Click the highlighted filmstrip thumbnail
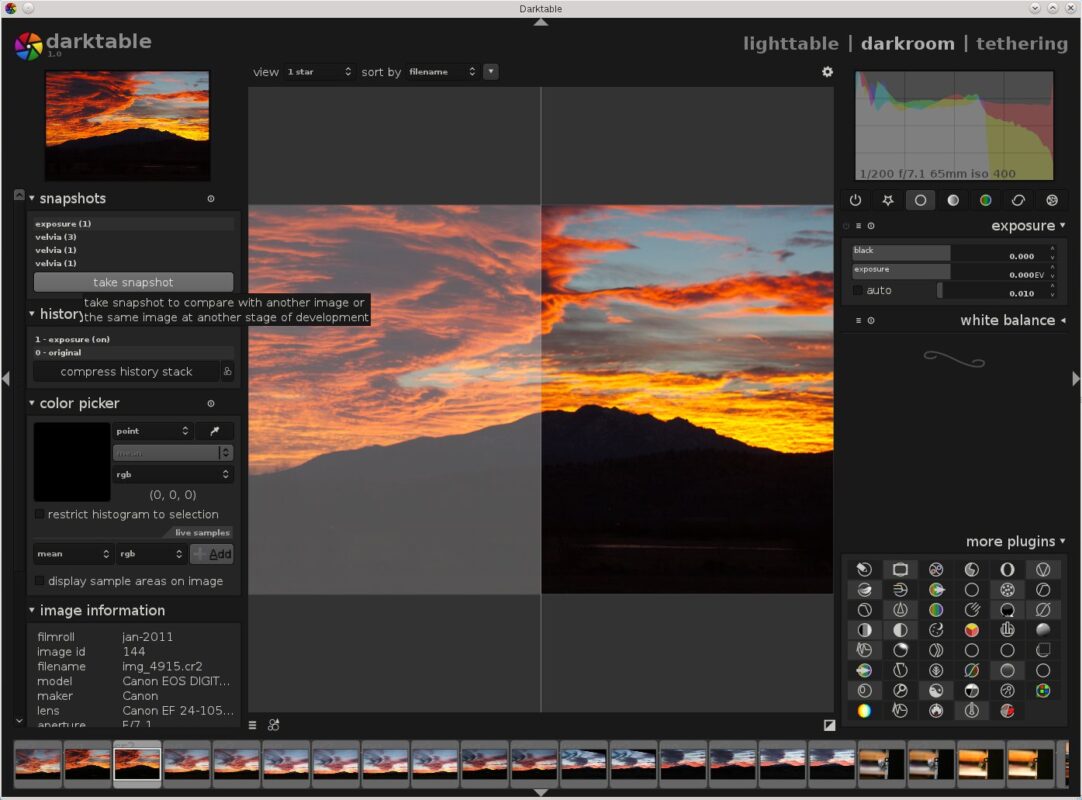 click(x=137, y=764)
